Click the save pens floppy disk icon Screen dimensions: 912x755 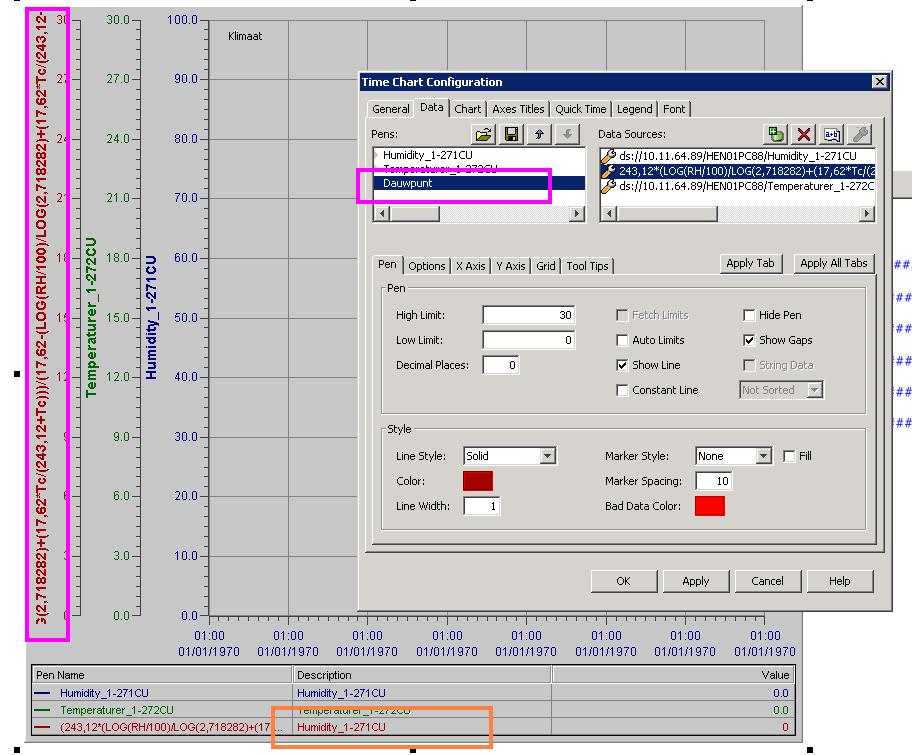click(512, 134)
